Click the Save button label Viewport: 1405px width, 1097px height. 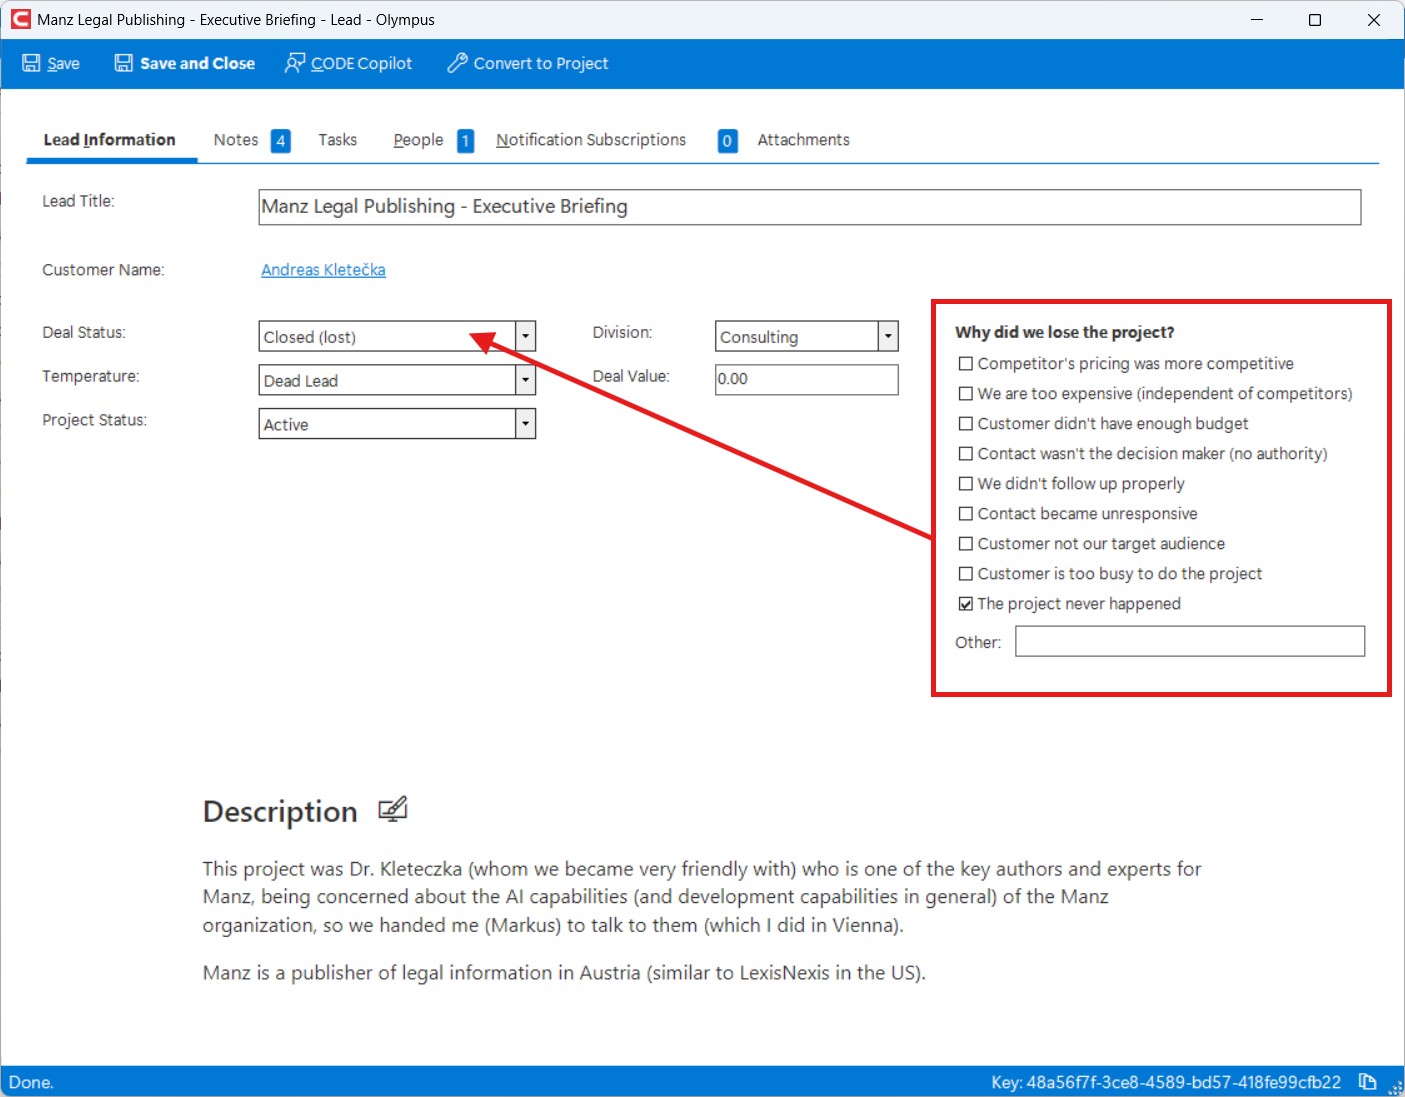coord(63,63)
